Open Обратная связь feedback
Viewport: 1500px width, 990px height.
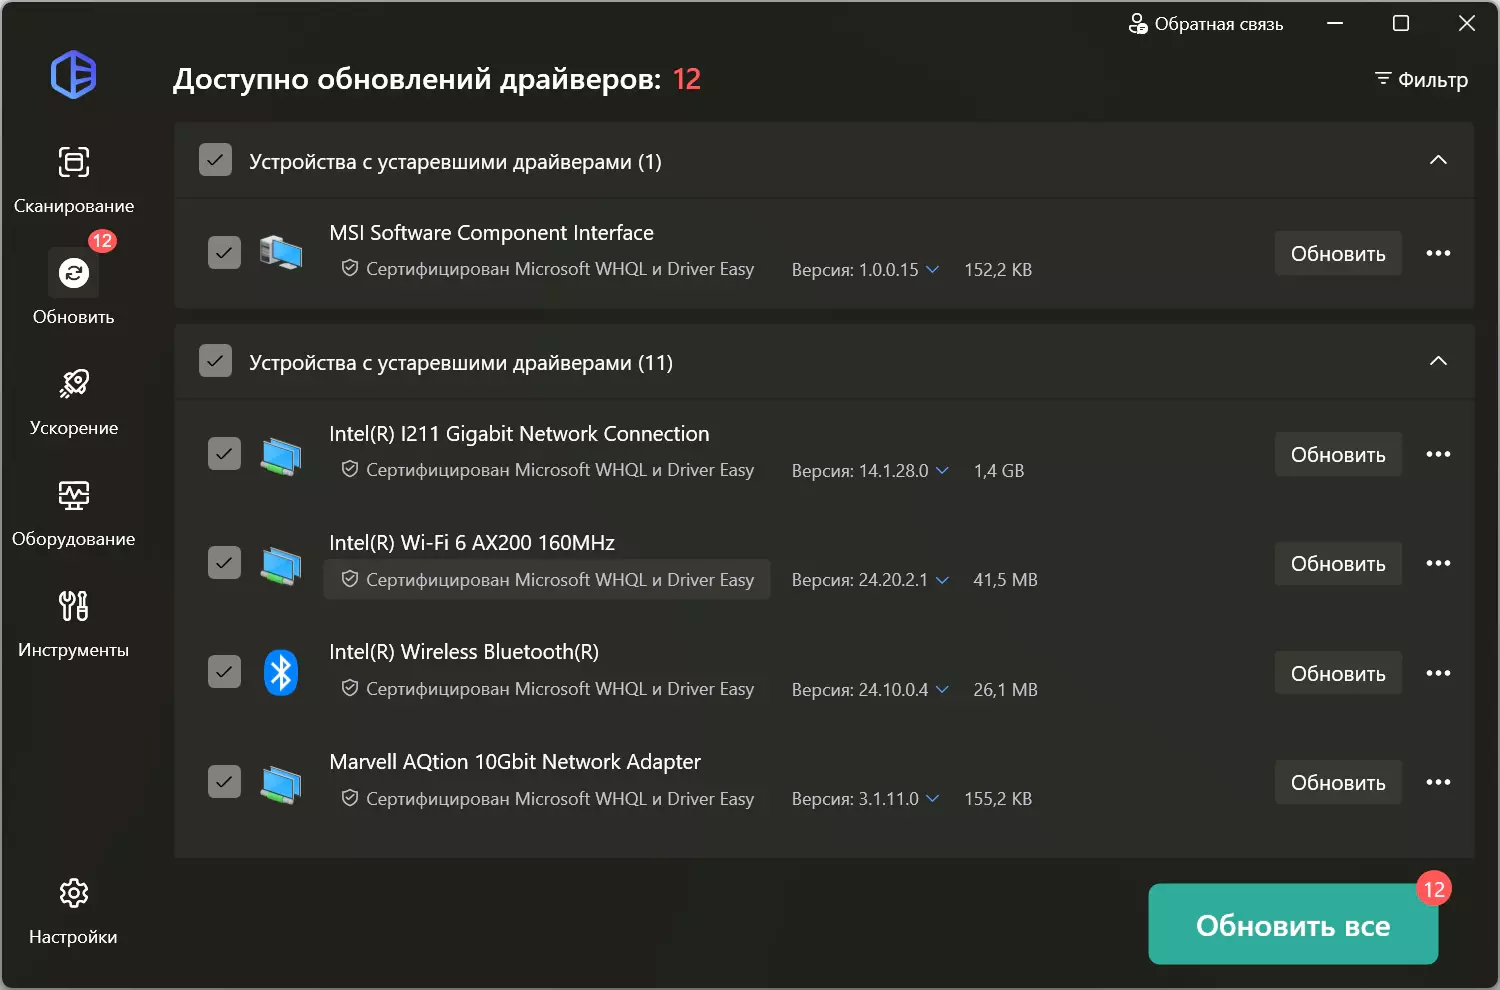tap(1206, 24)
